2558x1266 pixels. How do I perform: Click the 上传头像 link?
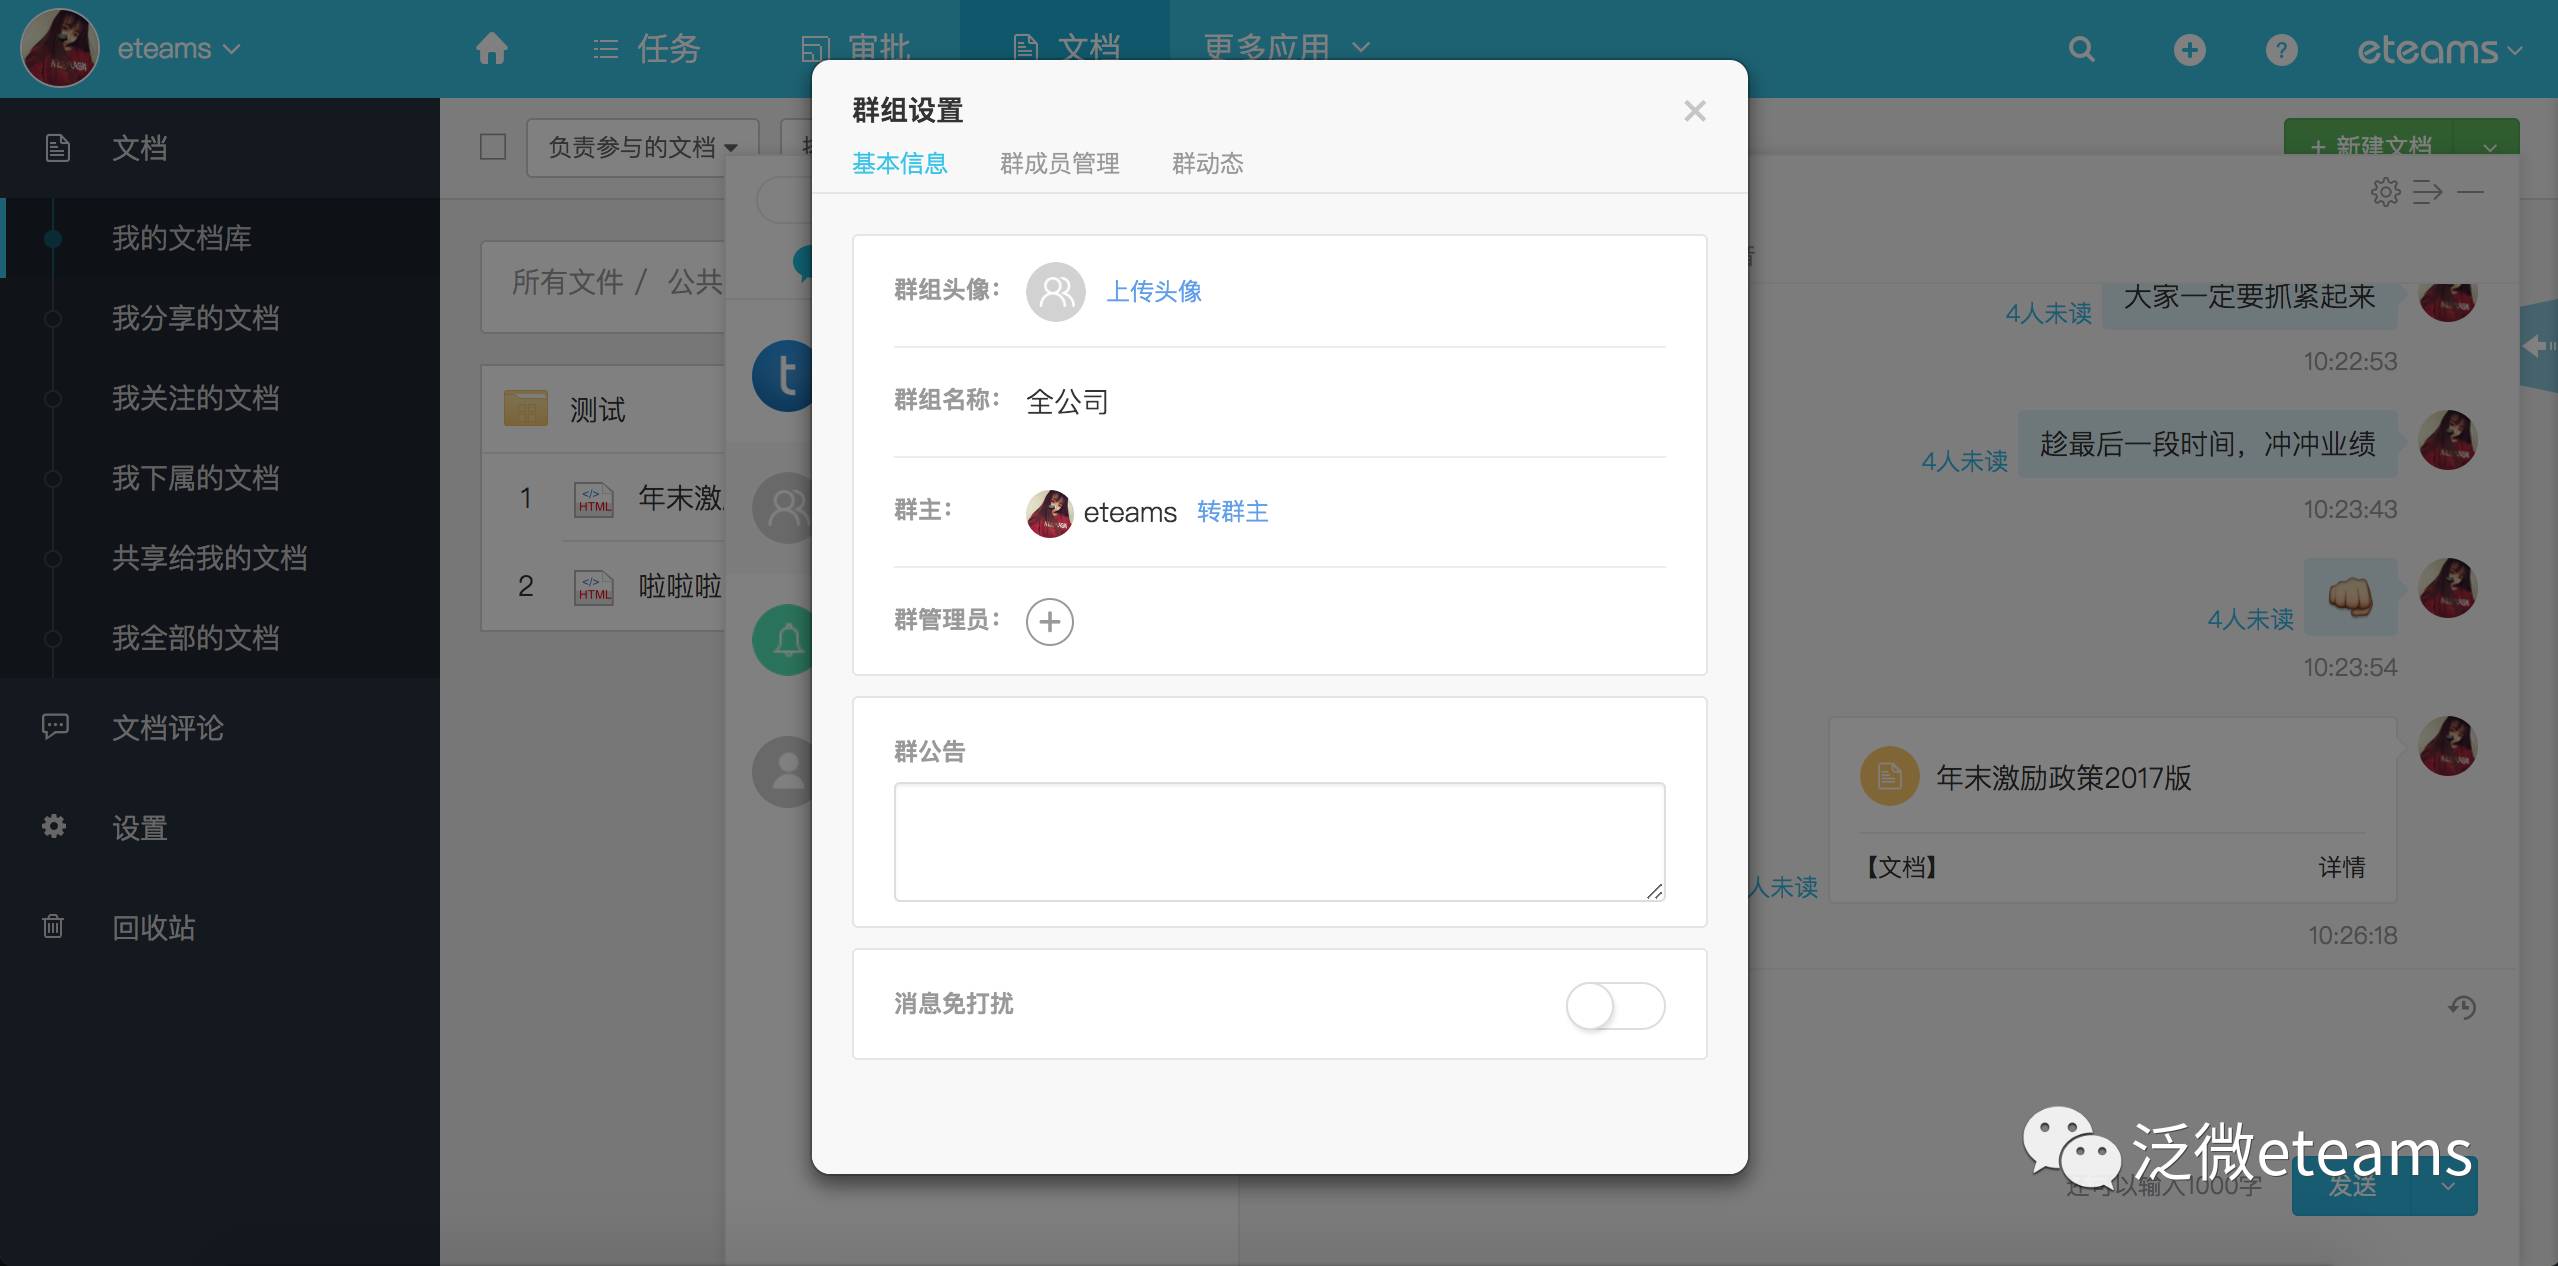point(1153,292)
